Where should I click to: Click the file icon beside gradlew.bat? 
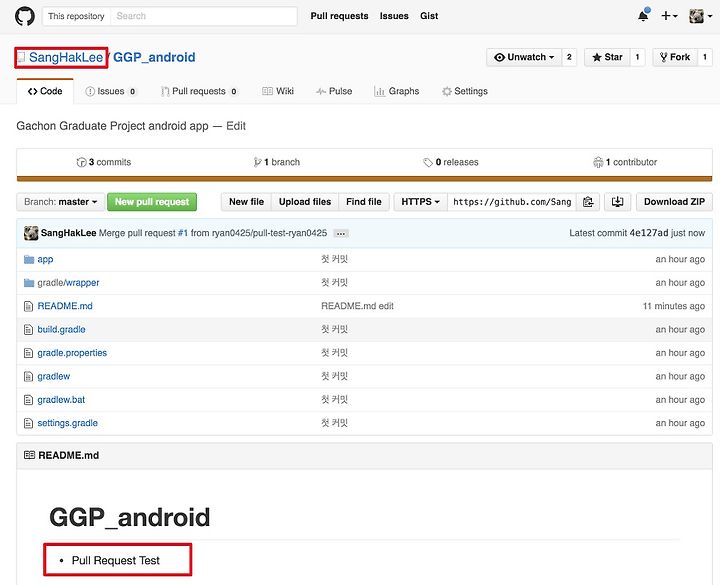point(28,400)
